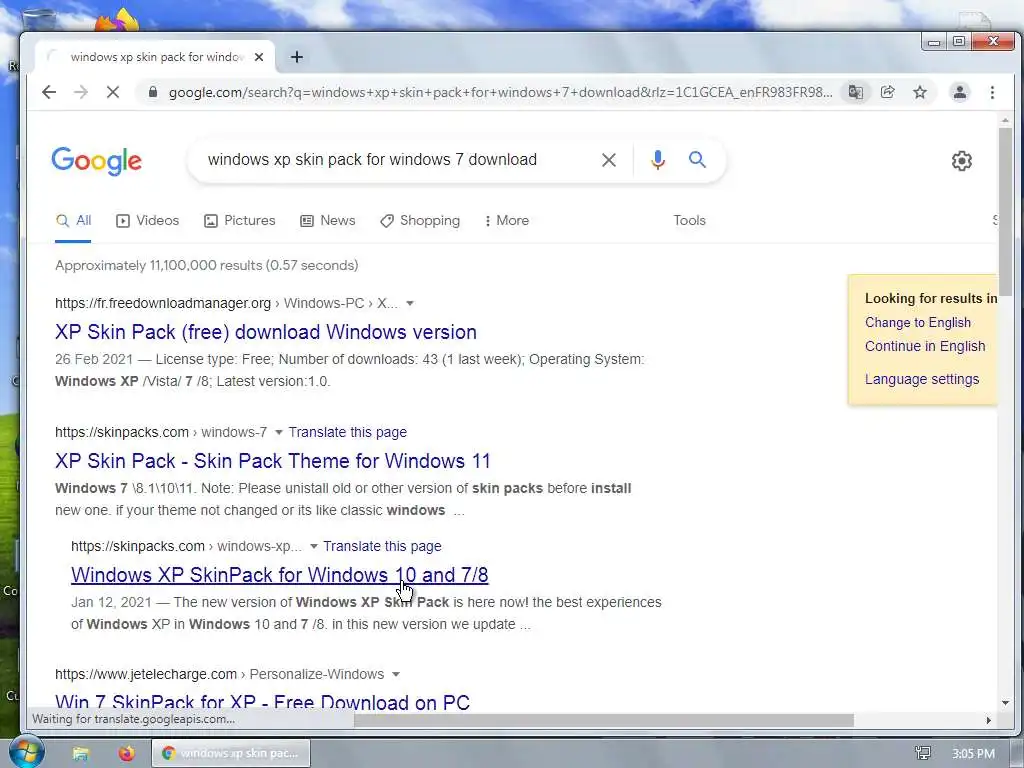Open the Windows Start orb

(26, 752)
